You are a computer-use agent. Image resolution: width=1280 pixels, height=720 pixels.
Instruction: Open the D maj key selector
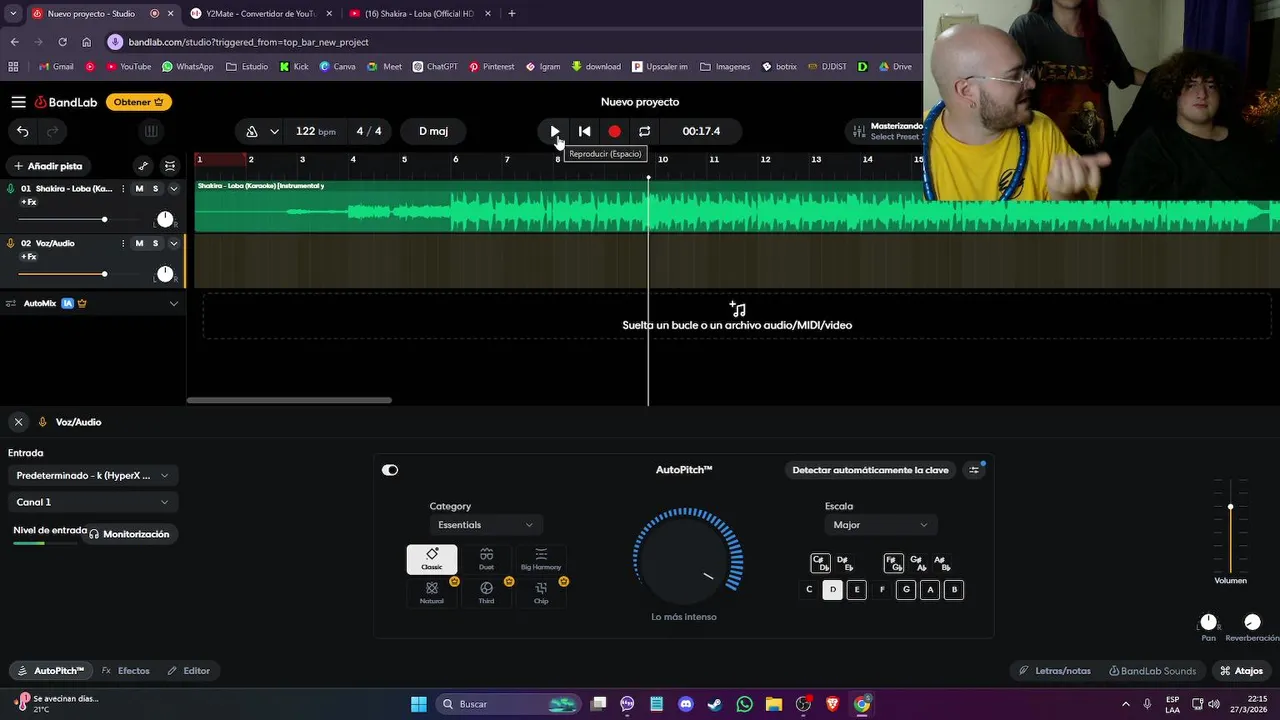pyautogui.click(x=433, y=131)
